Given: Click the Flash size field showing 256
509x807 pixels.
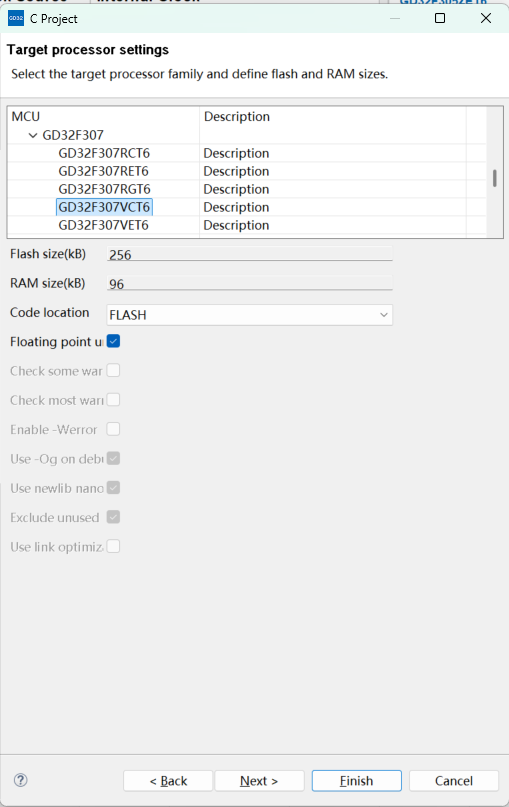Looking at the screenshot, I should (250, 254).
